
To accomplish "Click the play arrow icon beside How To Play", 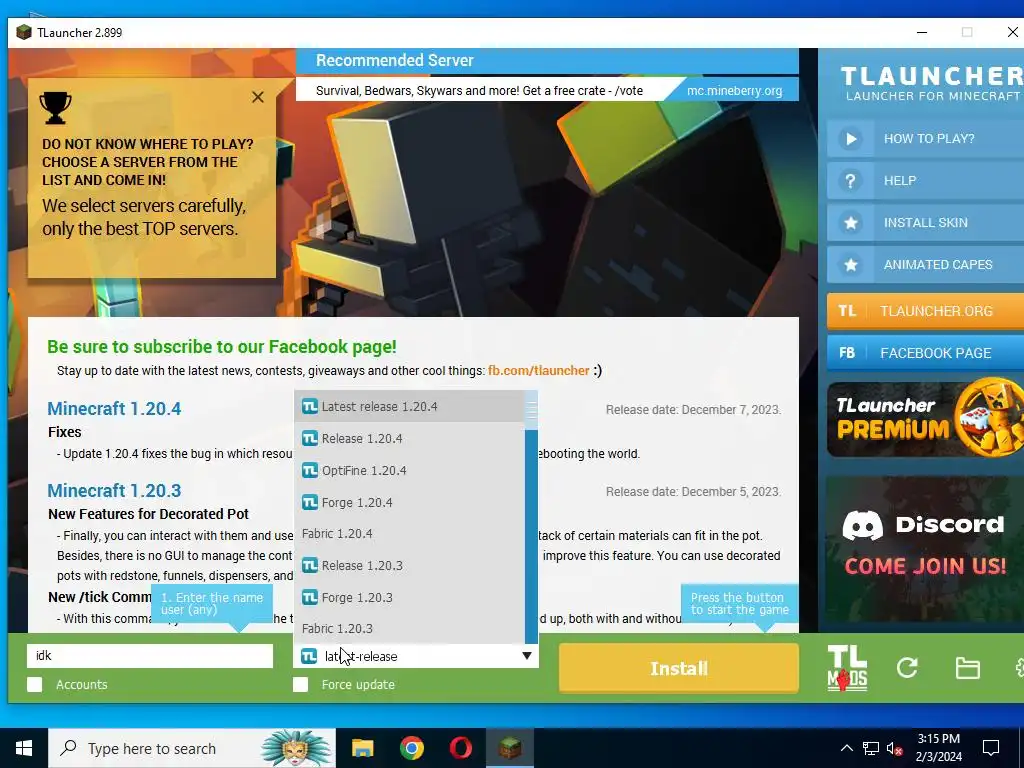I will point(850,138).
